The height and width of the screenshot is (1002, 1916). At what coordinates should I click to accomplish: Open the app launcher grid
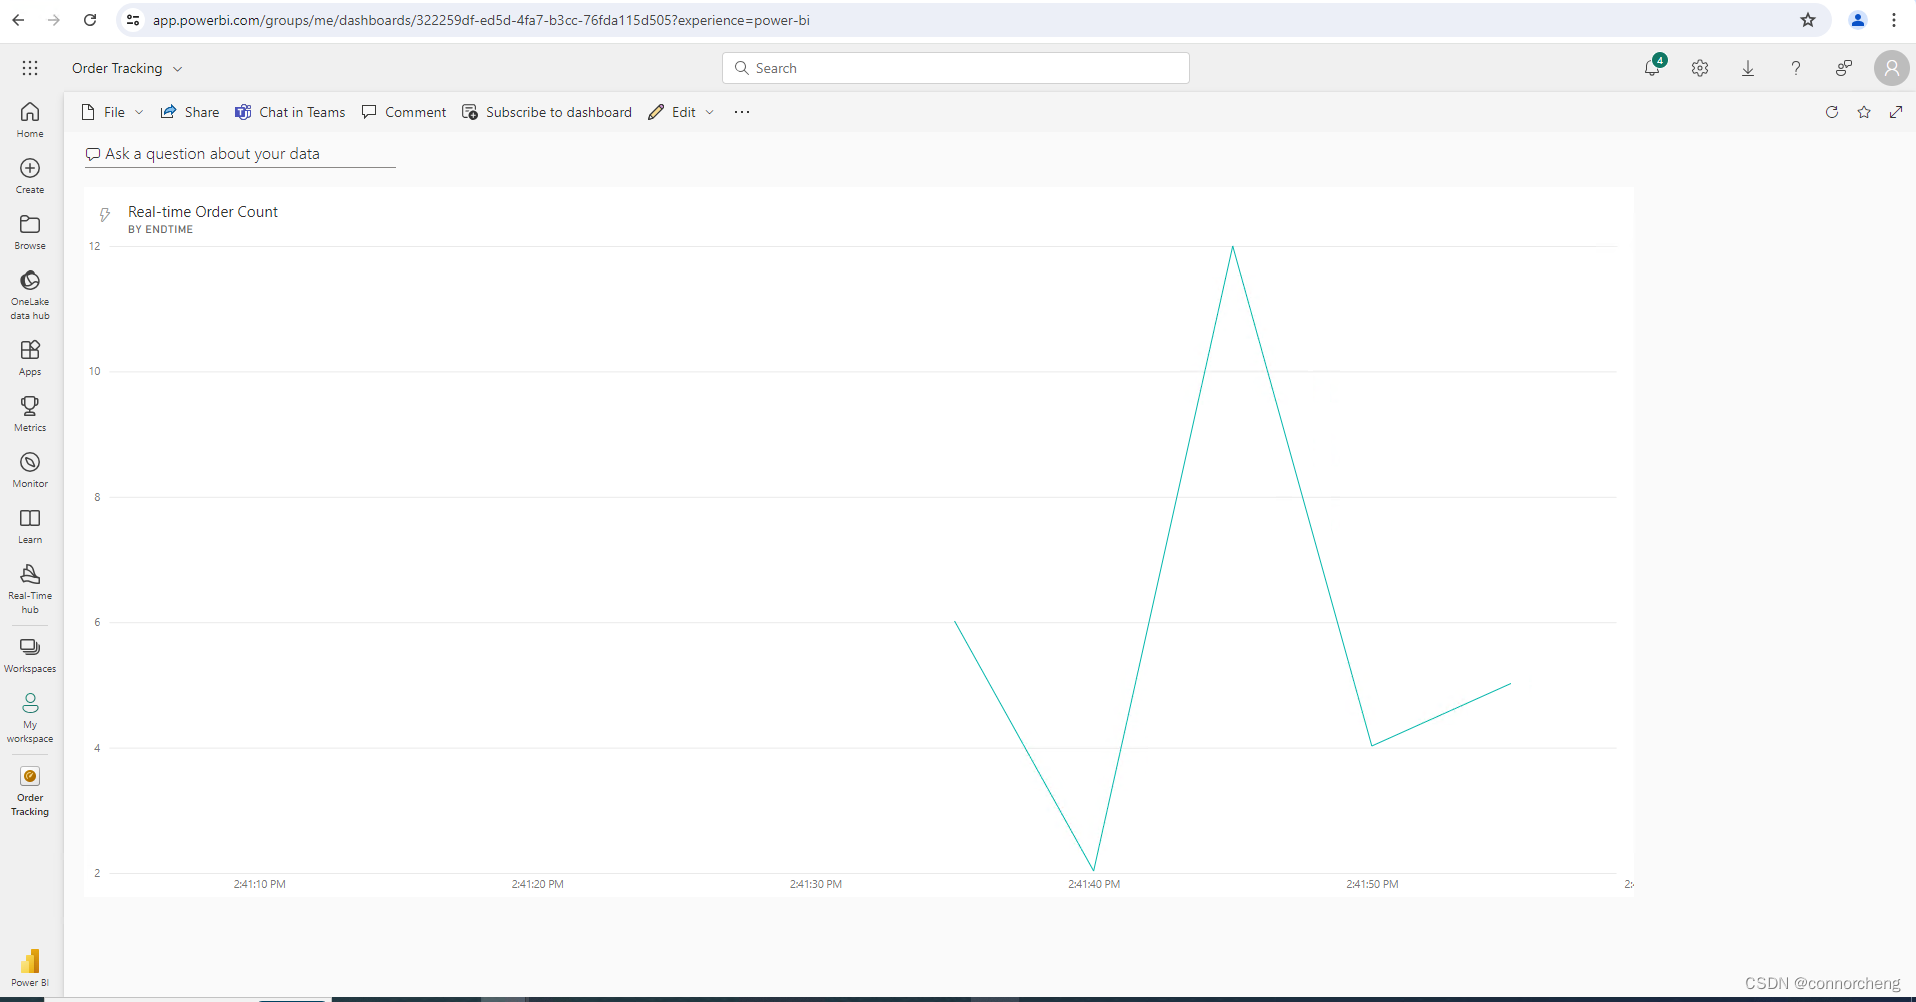tap(30, 68)
